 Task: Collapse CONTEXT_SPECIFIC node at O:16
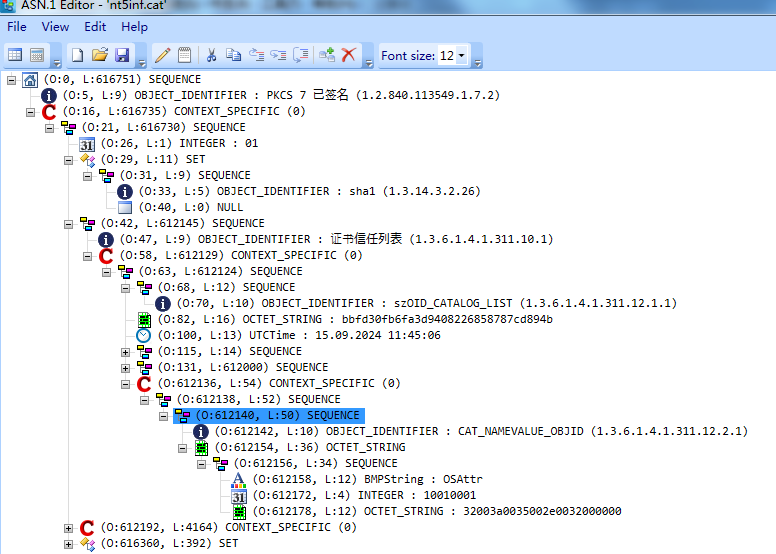pyautogui.click(x=30, y=112)
